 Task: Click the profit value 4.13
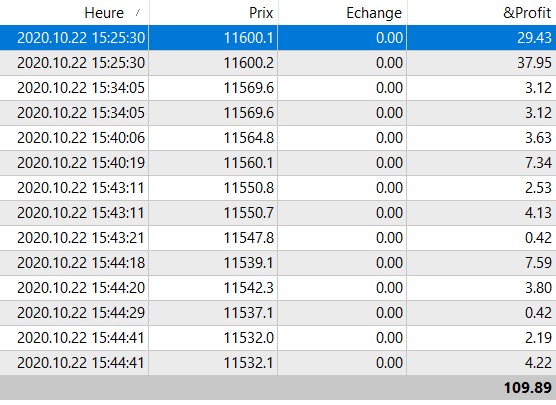538,213
